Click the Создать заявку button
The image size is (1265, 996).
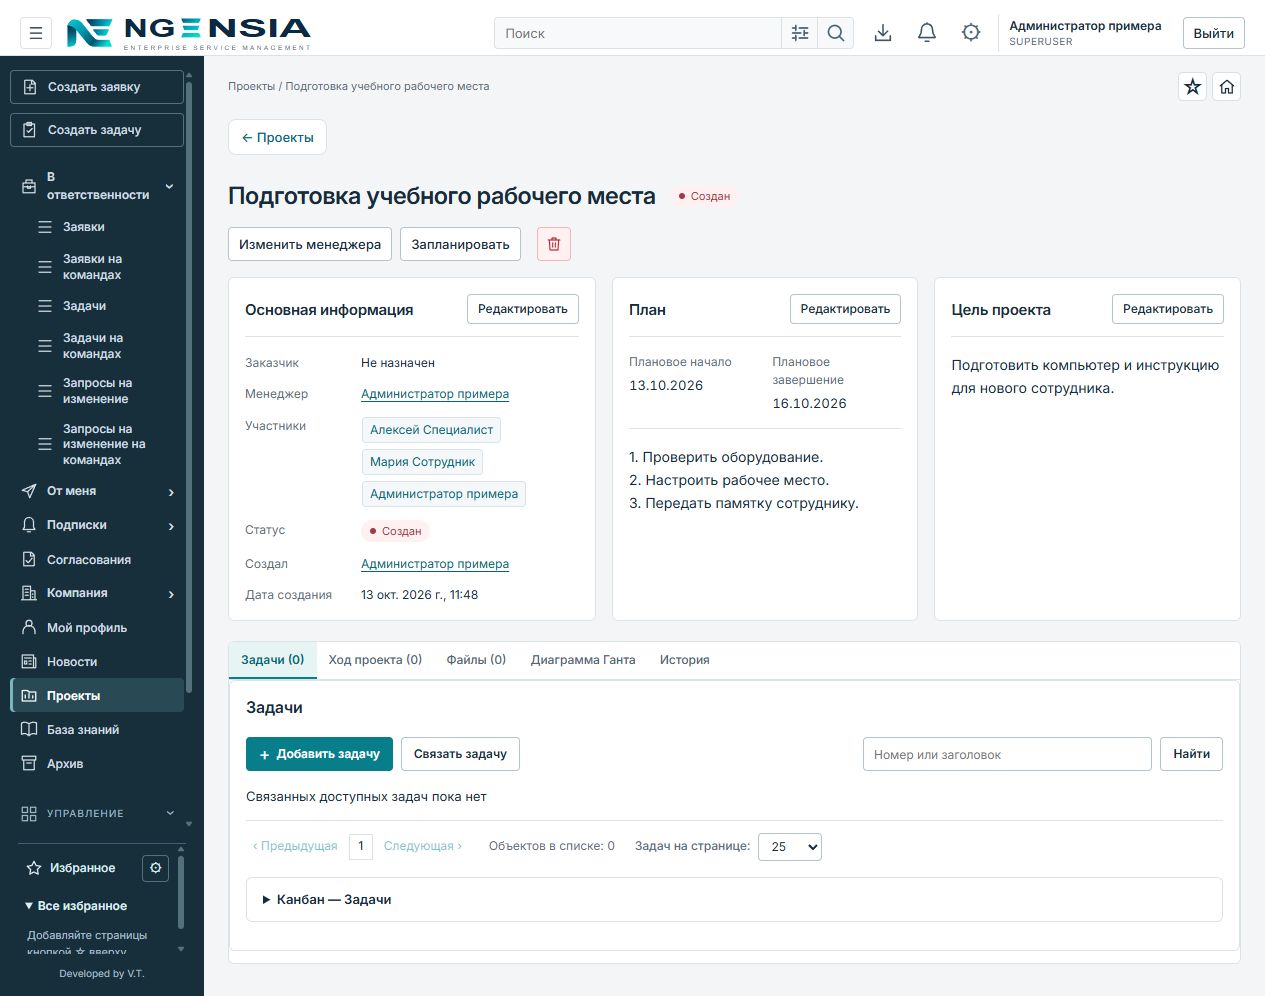(x=97, y=87)
